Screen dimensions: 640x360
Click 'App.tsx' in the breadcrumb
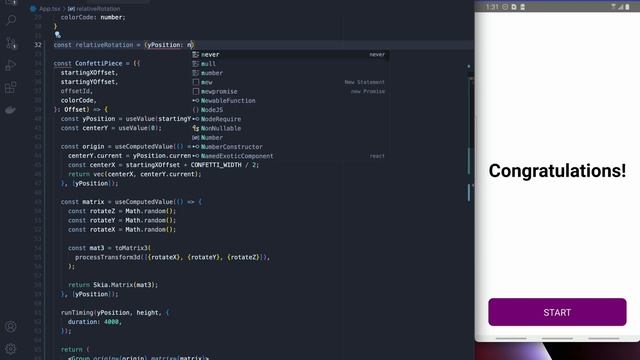tap(50, 9)
